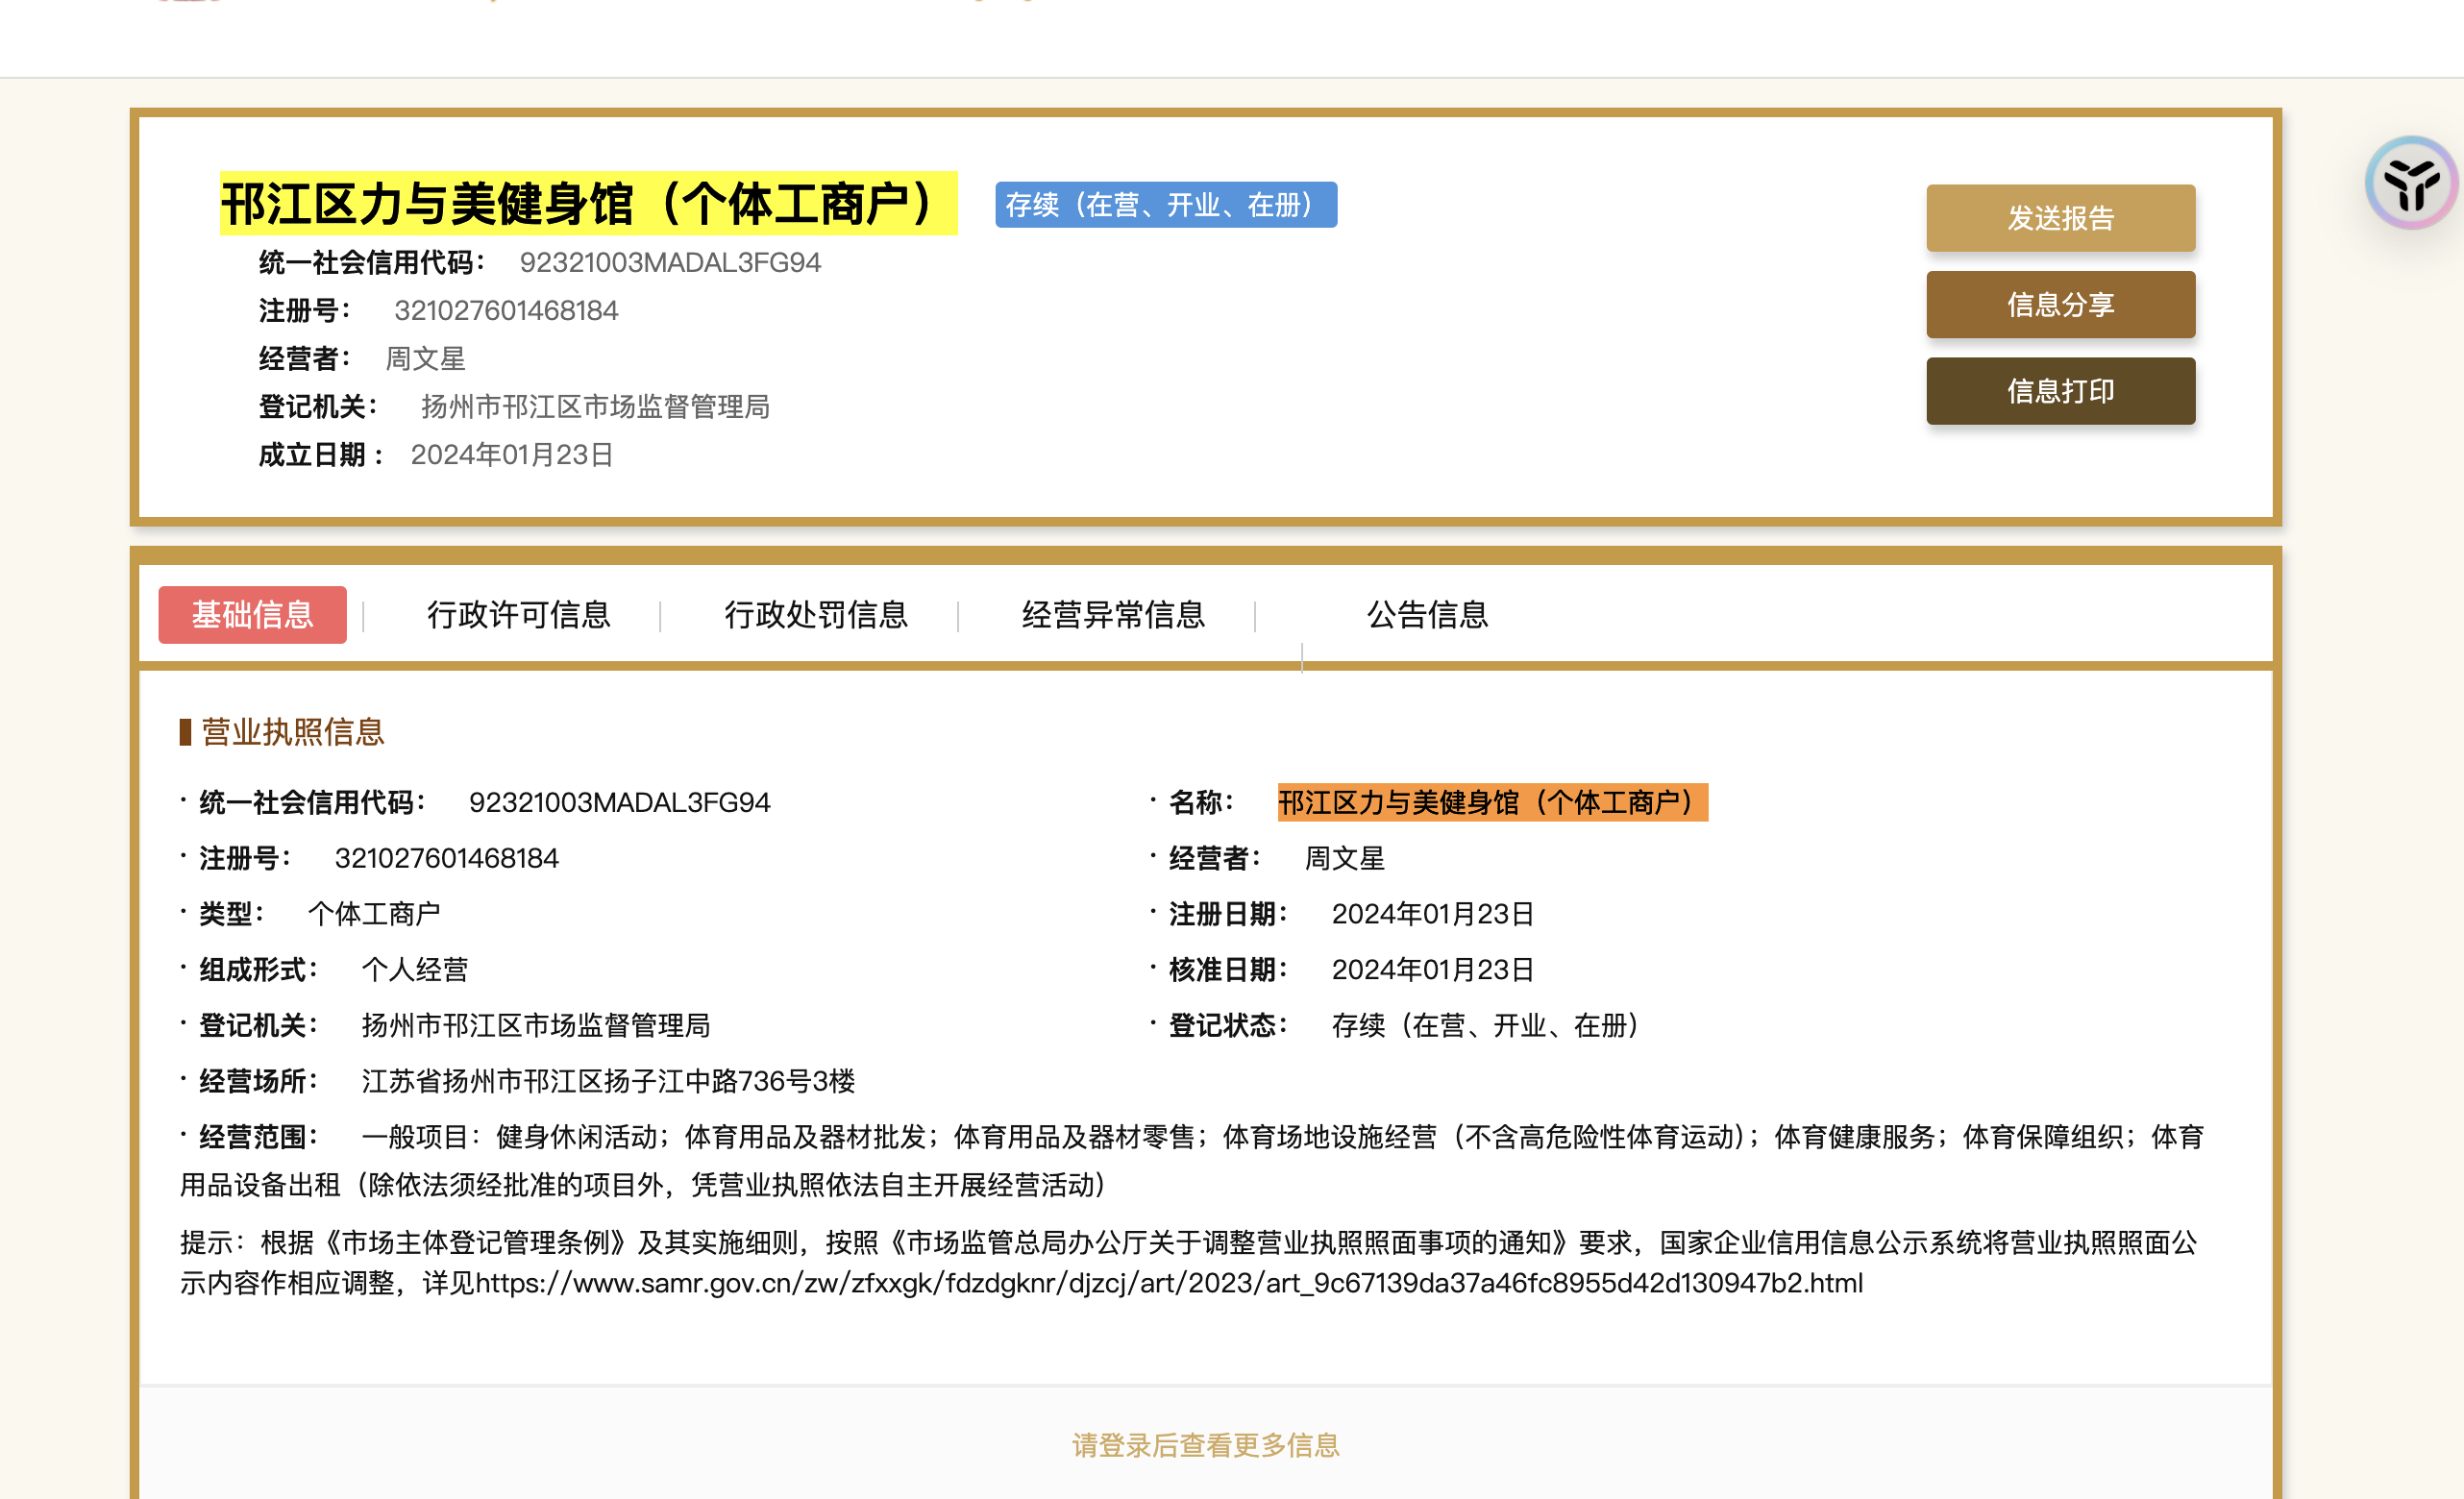Select the 基础信息 tab
This screenshot has height=1499, width=2464.
(x=252, y=614)
